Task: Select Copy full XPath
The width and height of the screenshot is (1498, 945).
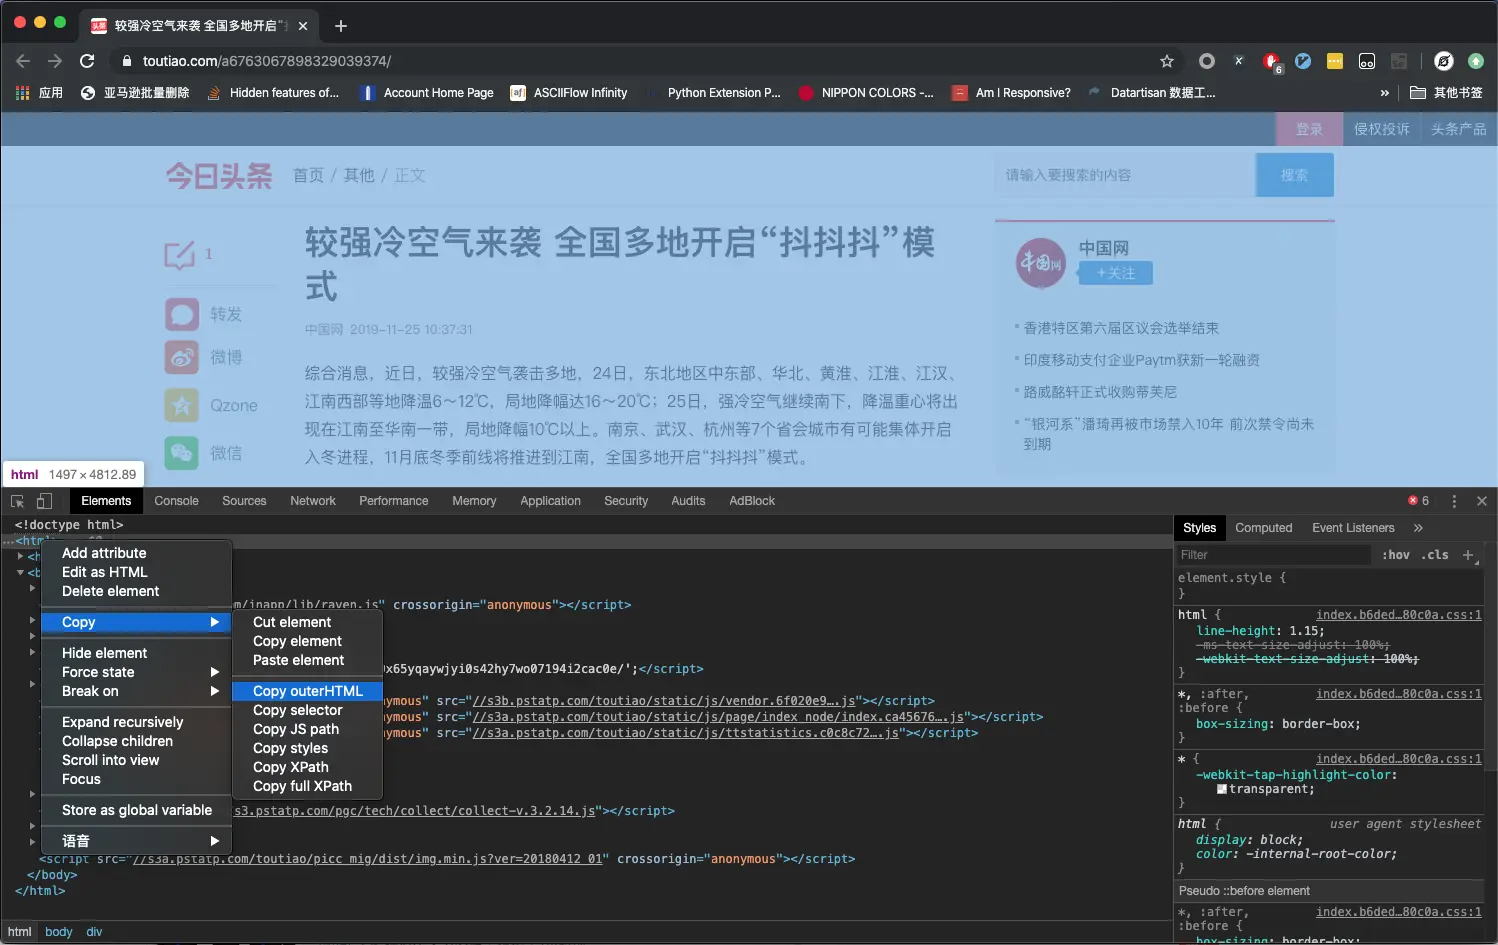Action: click(x=307, y=786)
